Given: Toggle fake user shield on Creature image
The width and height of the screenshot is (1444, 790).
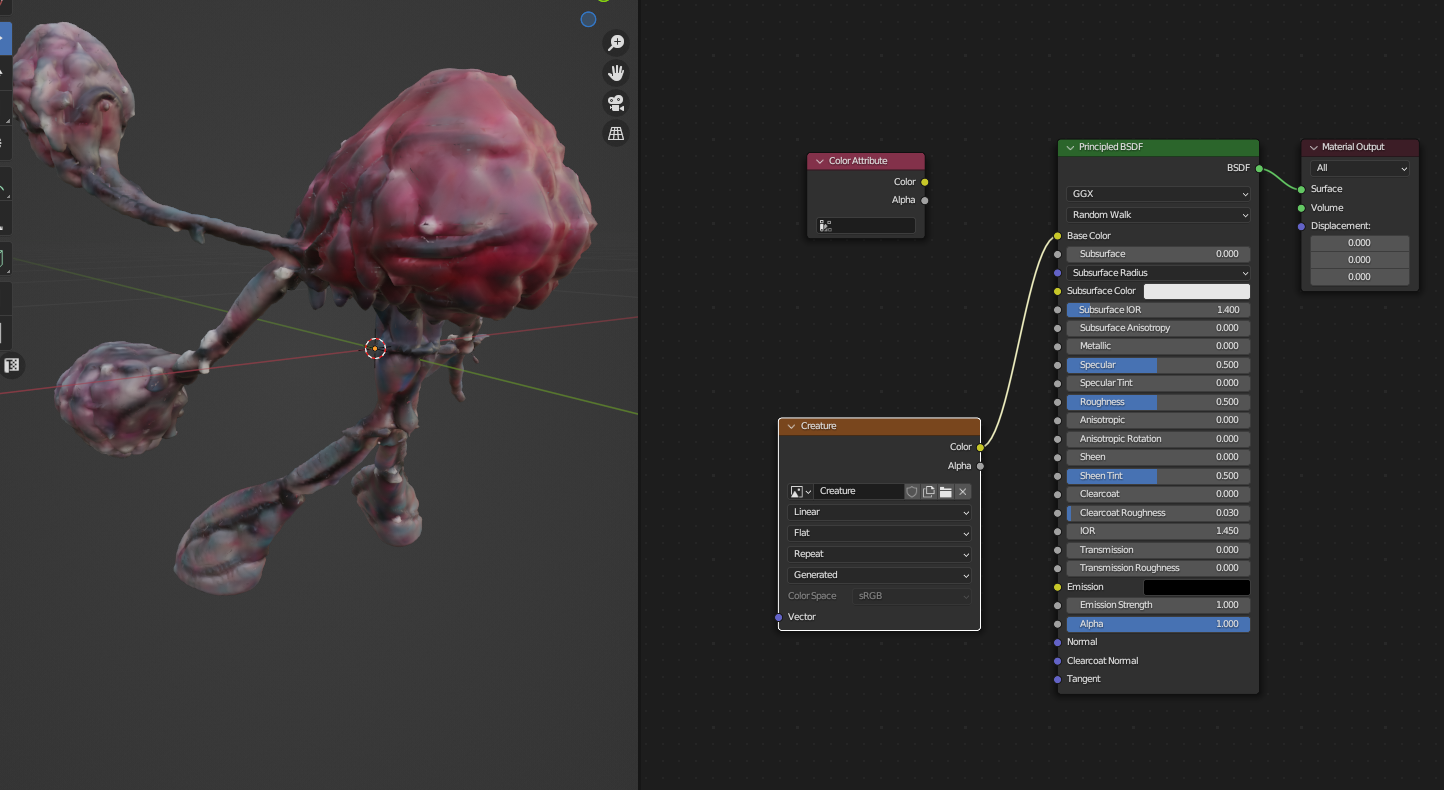Looking at the screenshot, I should pyautogui.click(x=912, y=491).
